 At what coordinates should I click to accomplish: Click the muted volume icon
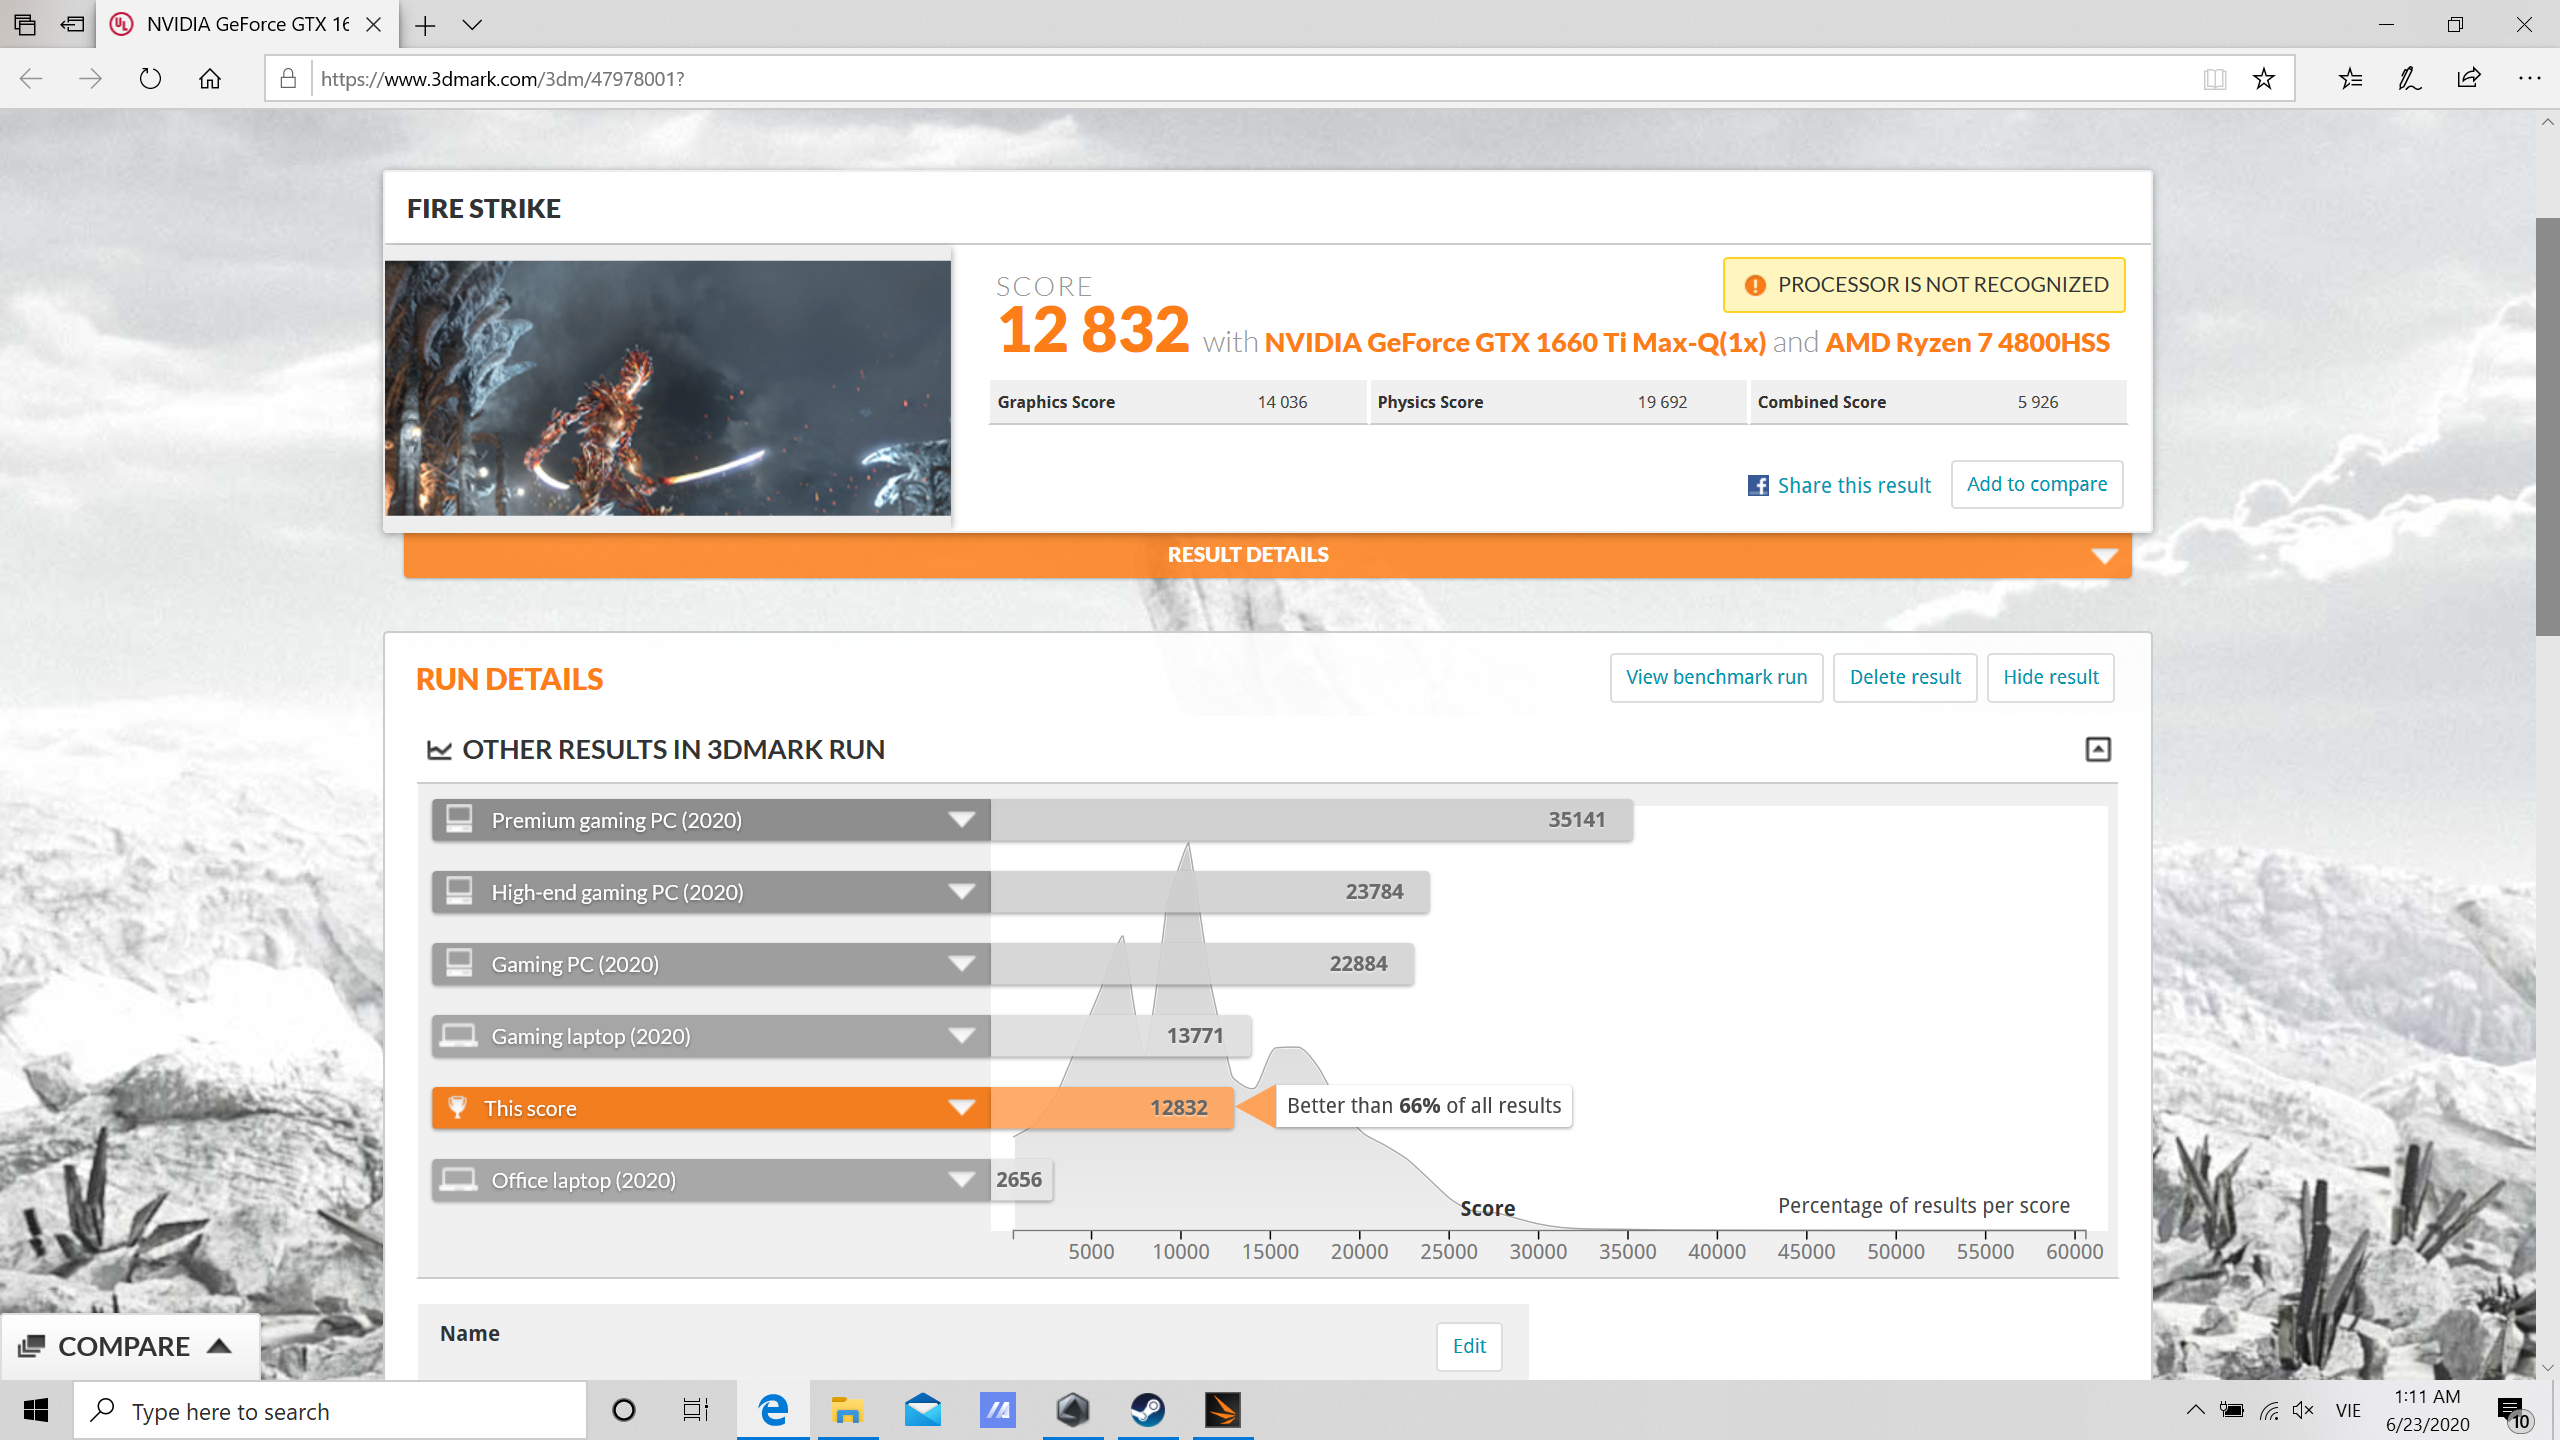click(x=2304, y=1410)
